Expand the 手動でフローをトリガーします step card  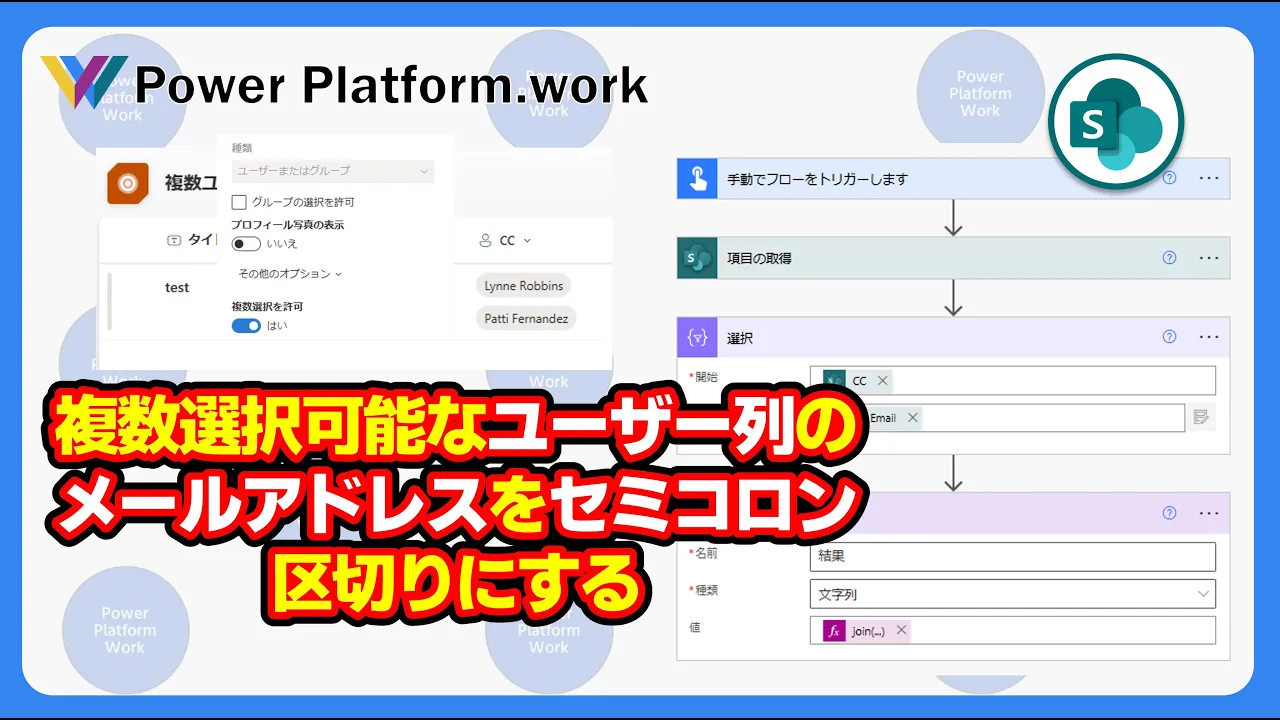click(x=953, y=179)
